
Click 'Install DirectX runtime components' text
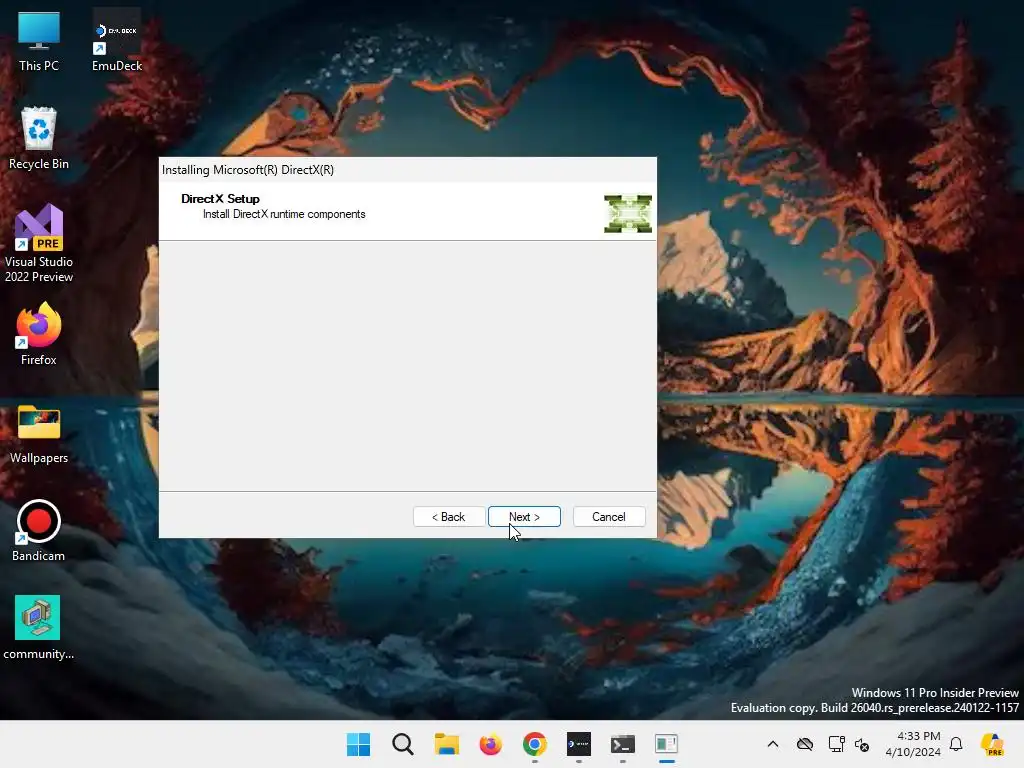tap(284, 214)
